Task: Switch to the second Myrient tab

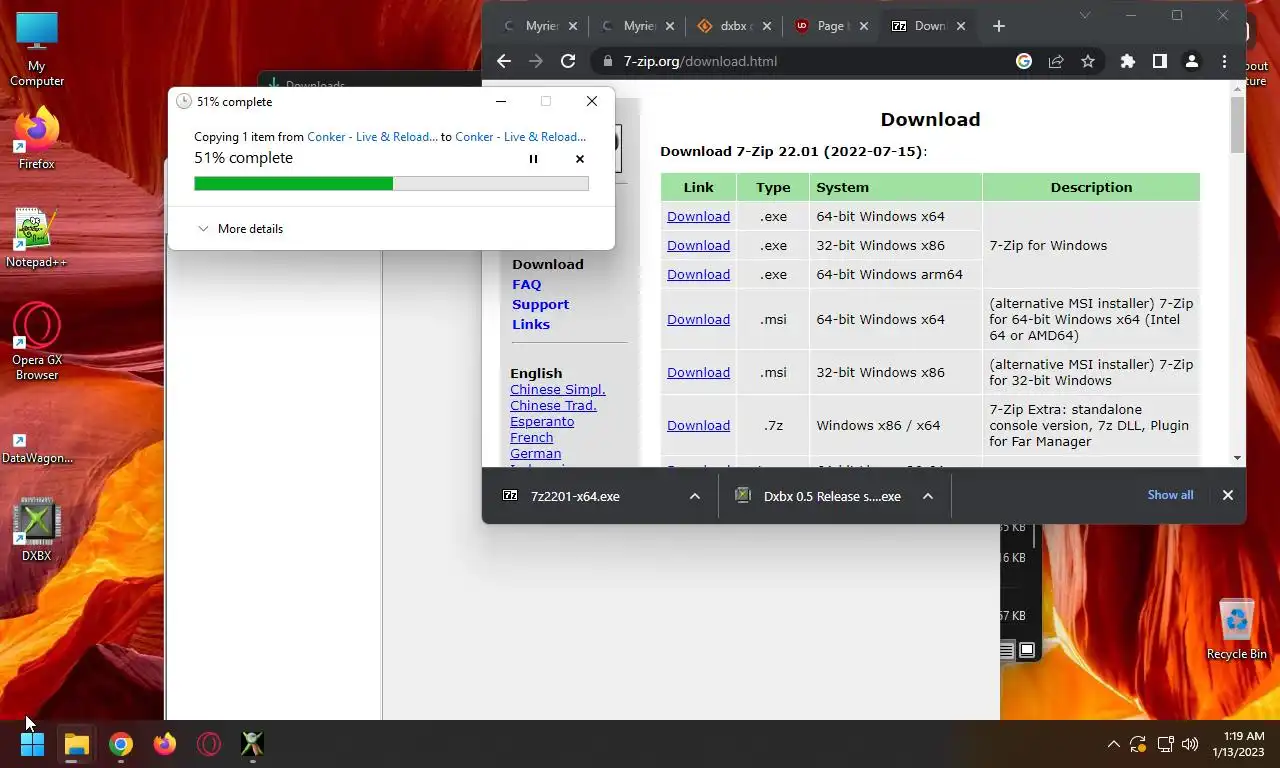Action: pos(637,26)
